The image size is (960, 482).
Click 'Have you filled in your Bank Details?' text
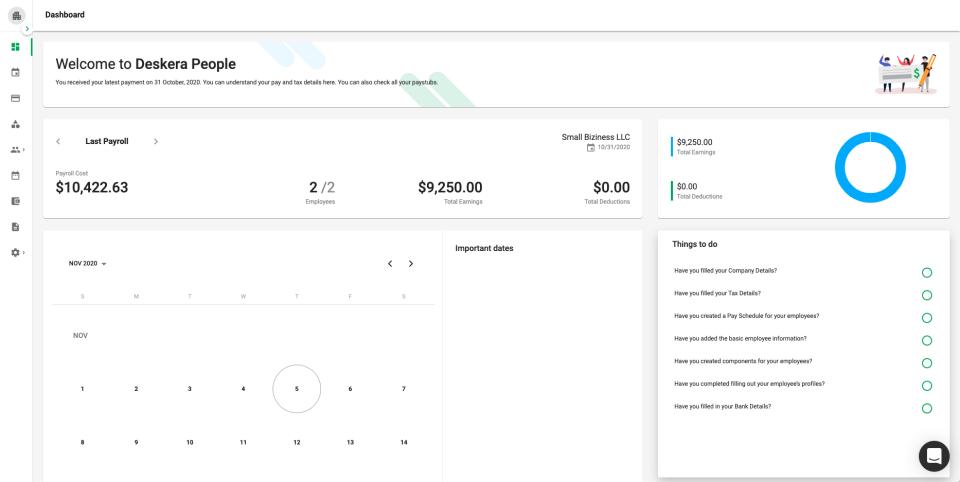722,406
